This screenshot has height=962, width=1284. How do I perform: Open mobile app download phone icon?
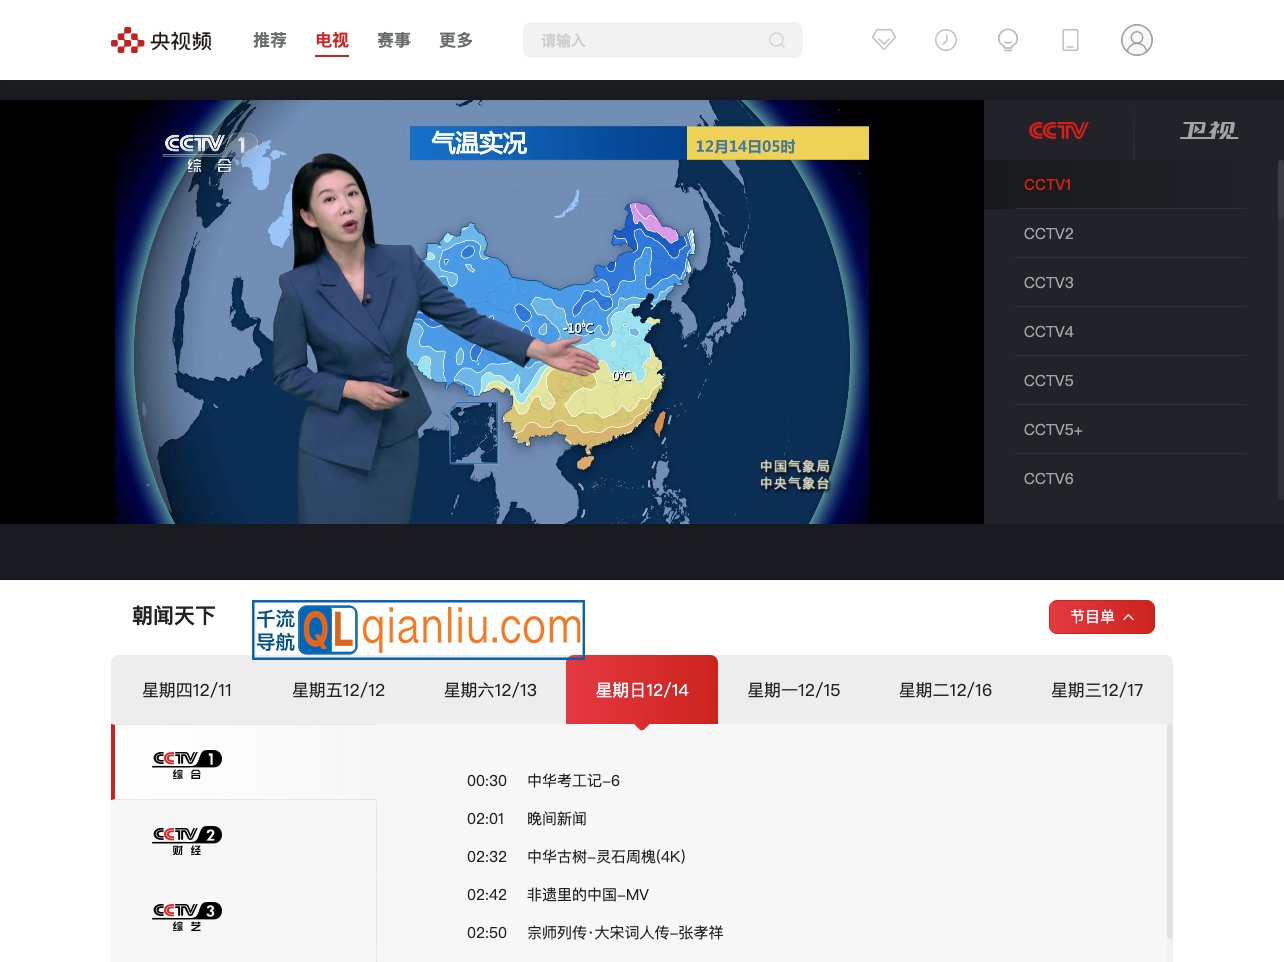[x=1070, y=40]
